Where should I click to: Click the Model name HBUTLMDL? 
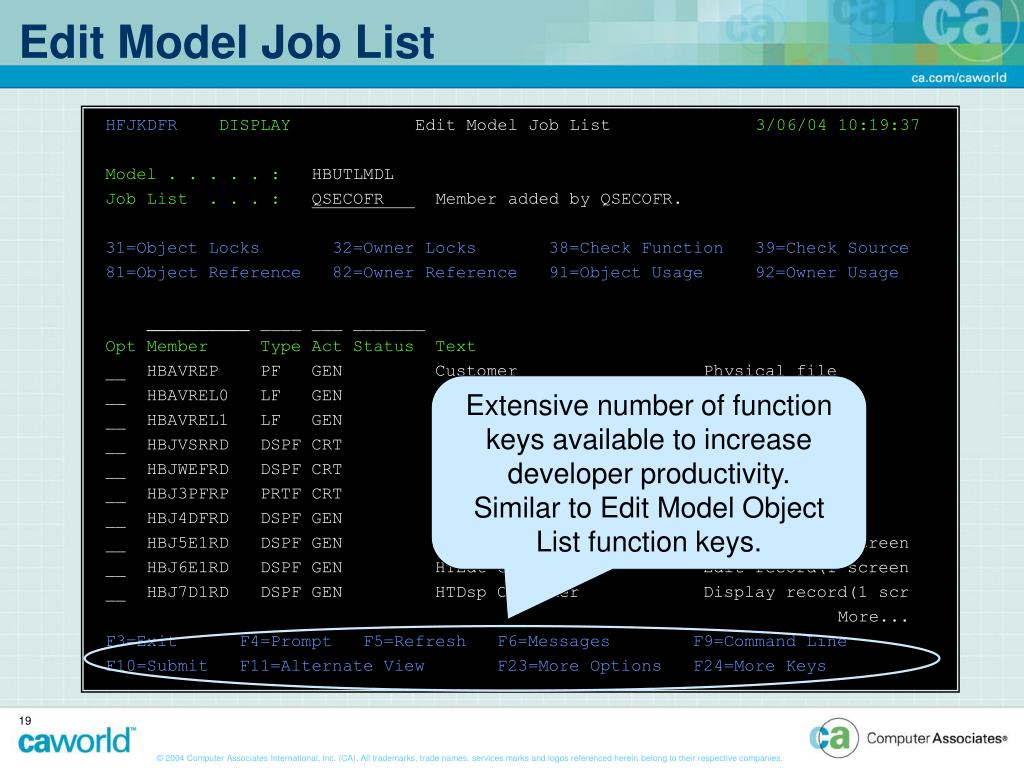(x=353, y=174)
